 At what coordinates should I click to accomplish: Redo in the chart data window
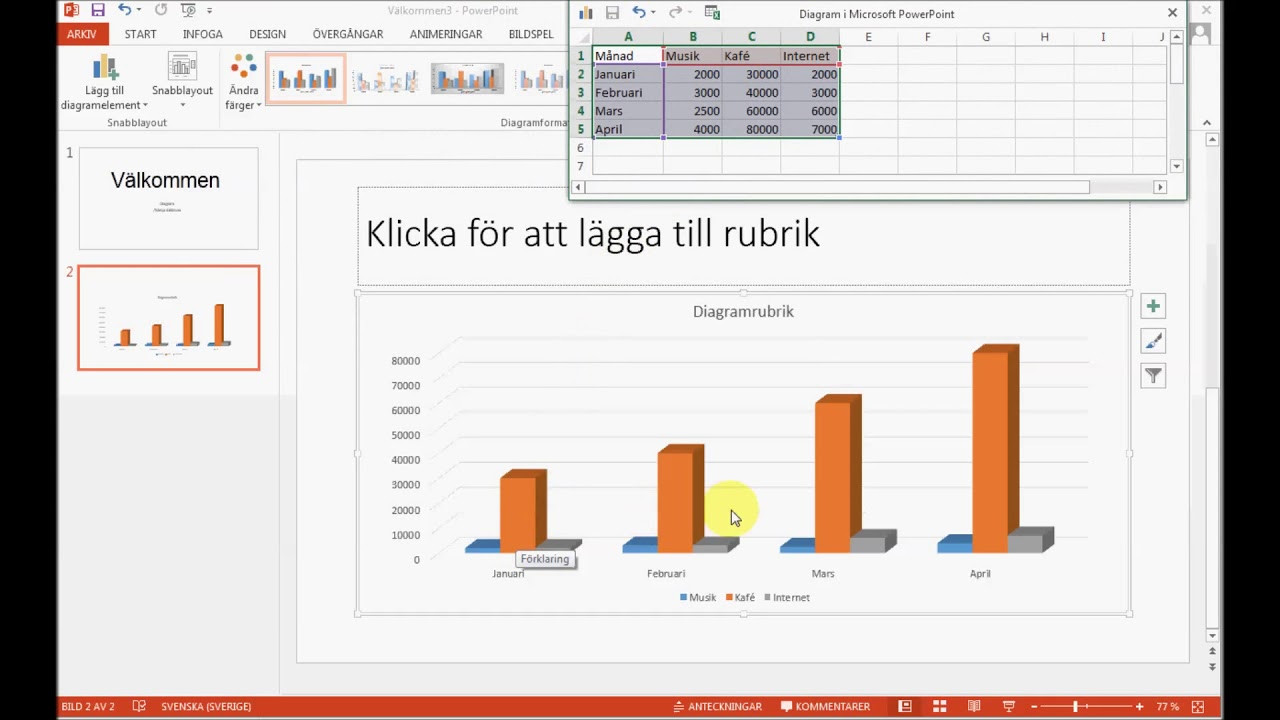(675, 13)
